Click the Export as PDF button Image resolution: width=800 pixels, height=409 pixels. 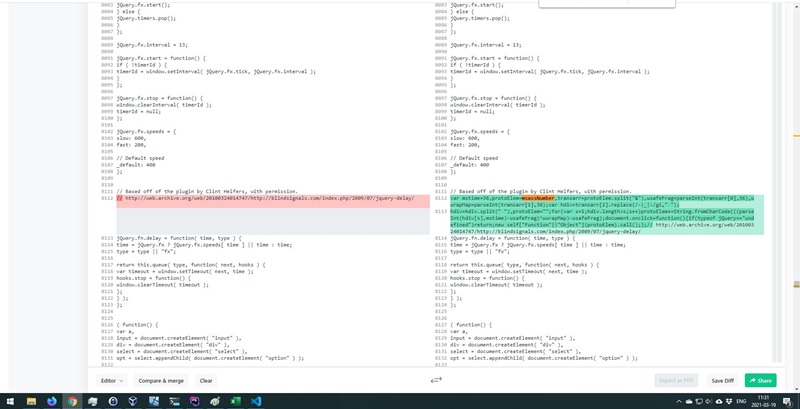click(676, 380)
